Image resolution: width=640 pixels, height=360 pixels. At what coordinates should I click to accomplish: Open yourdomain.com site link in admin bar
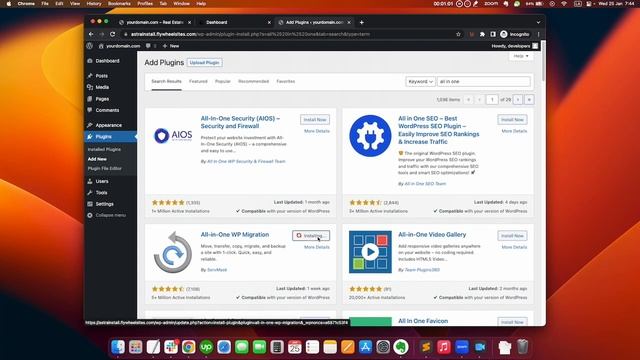click(119, 46)
